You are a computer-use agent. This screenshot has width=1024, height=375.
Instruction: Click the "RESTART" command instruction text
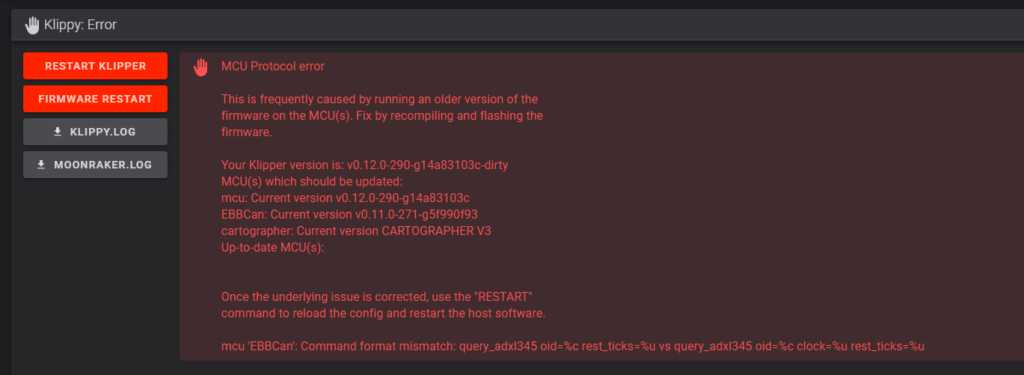[x=383, y=305]
